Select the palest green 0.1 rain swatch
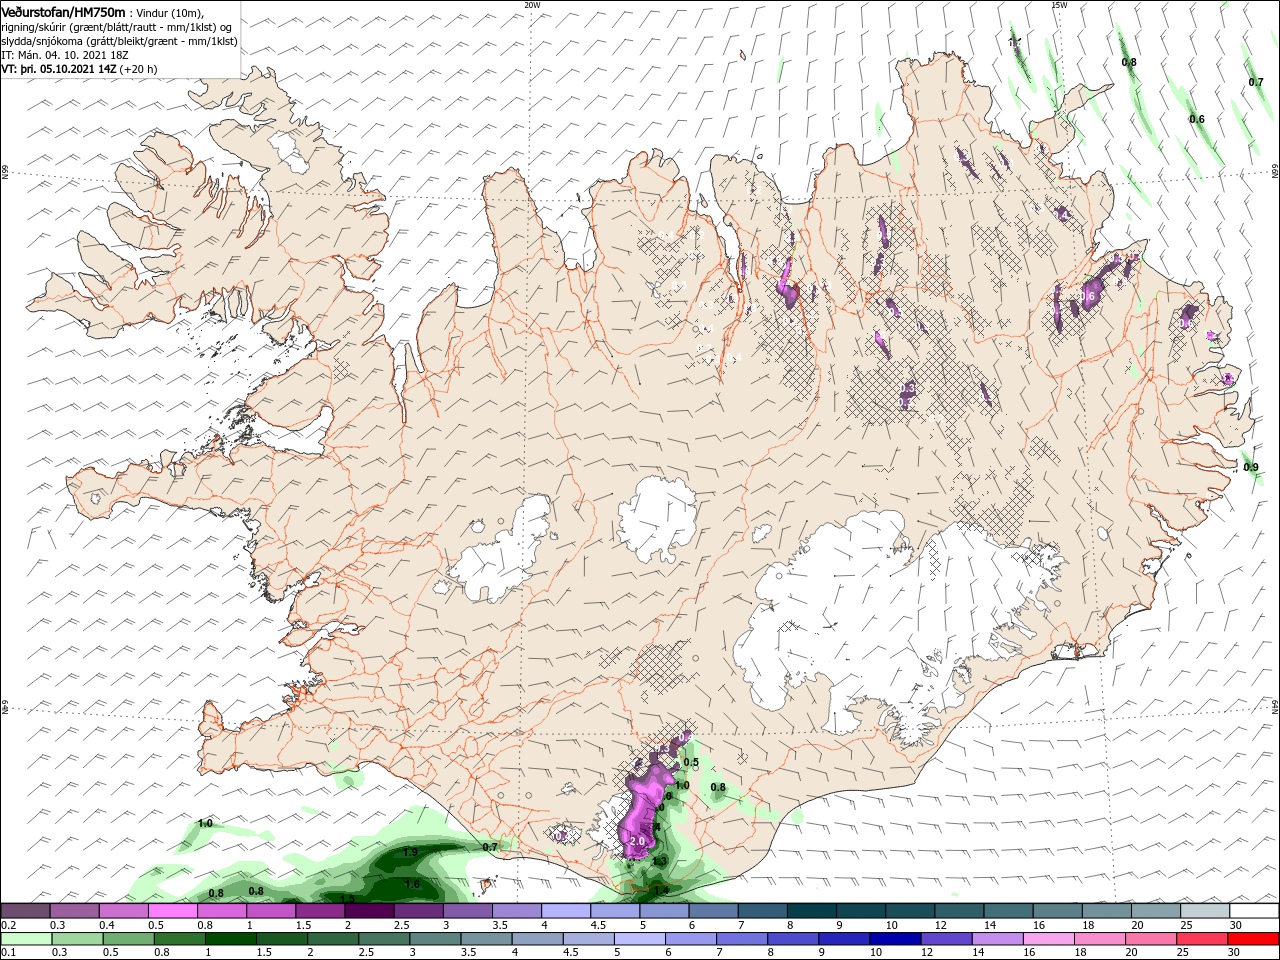1280x960 pixels. 26,939
